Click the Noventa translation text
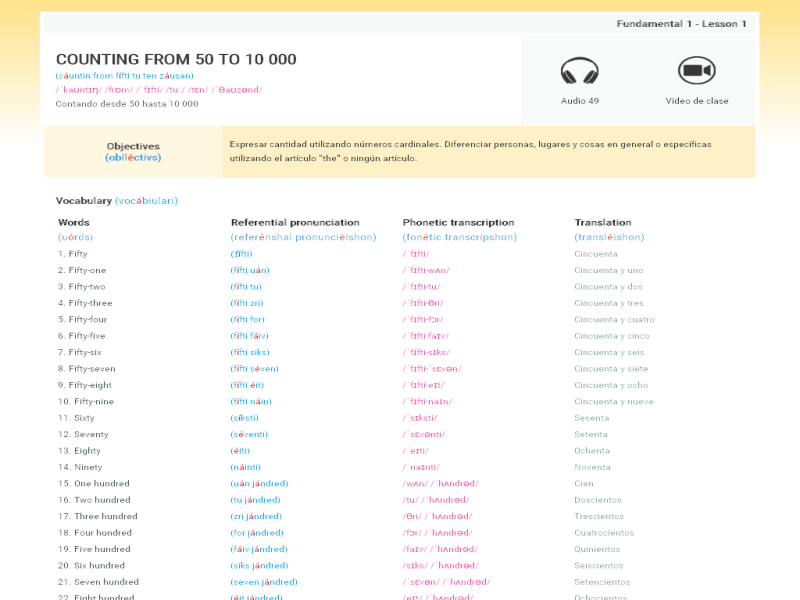This screenshot has width=800, height=600. (592, 467)
